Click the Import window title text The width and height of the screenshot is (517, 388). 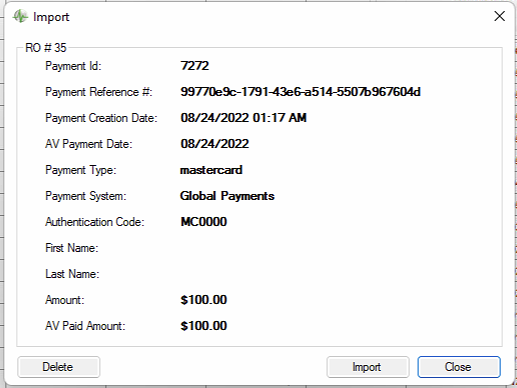51,17
